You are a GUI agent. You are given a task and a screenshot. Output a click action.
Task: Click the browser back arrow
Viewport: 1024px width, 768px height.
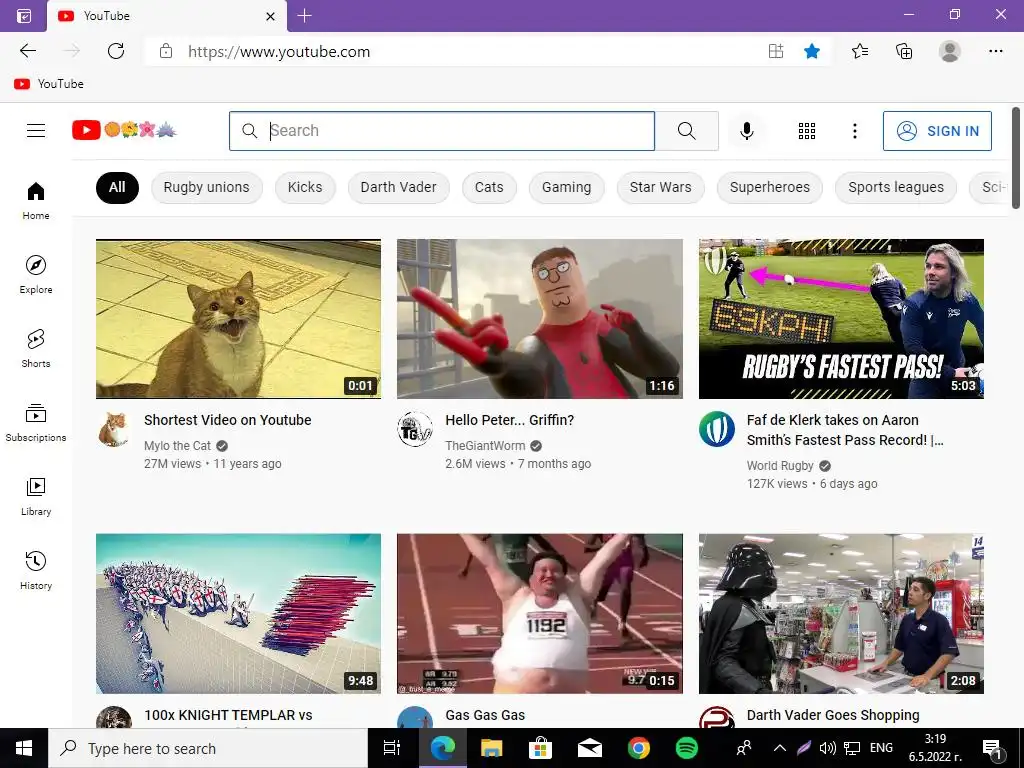point(27,51)
